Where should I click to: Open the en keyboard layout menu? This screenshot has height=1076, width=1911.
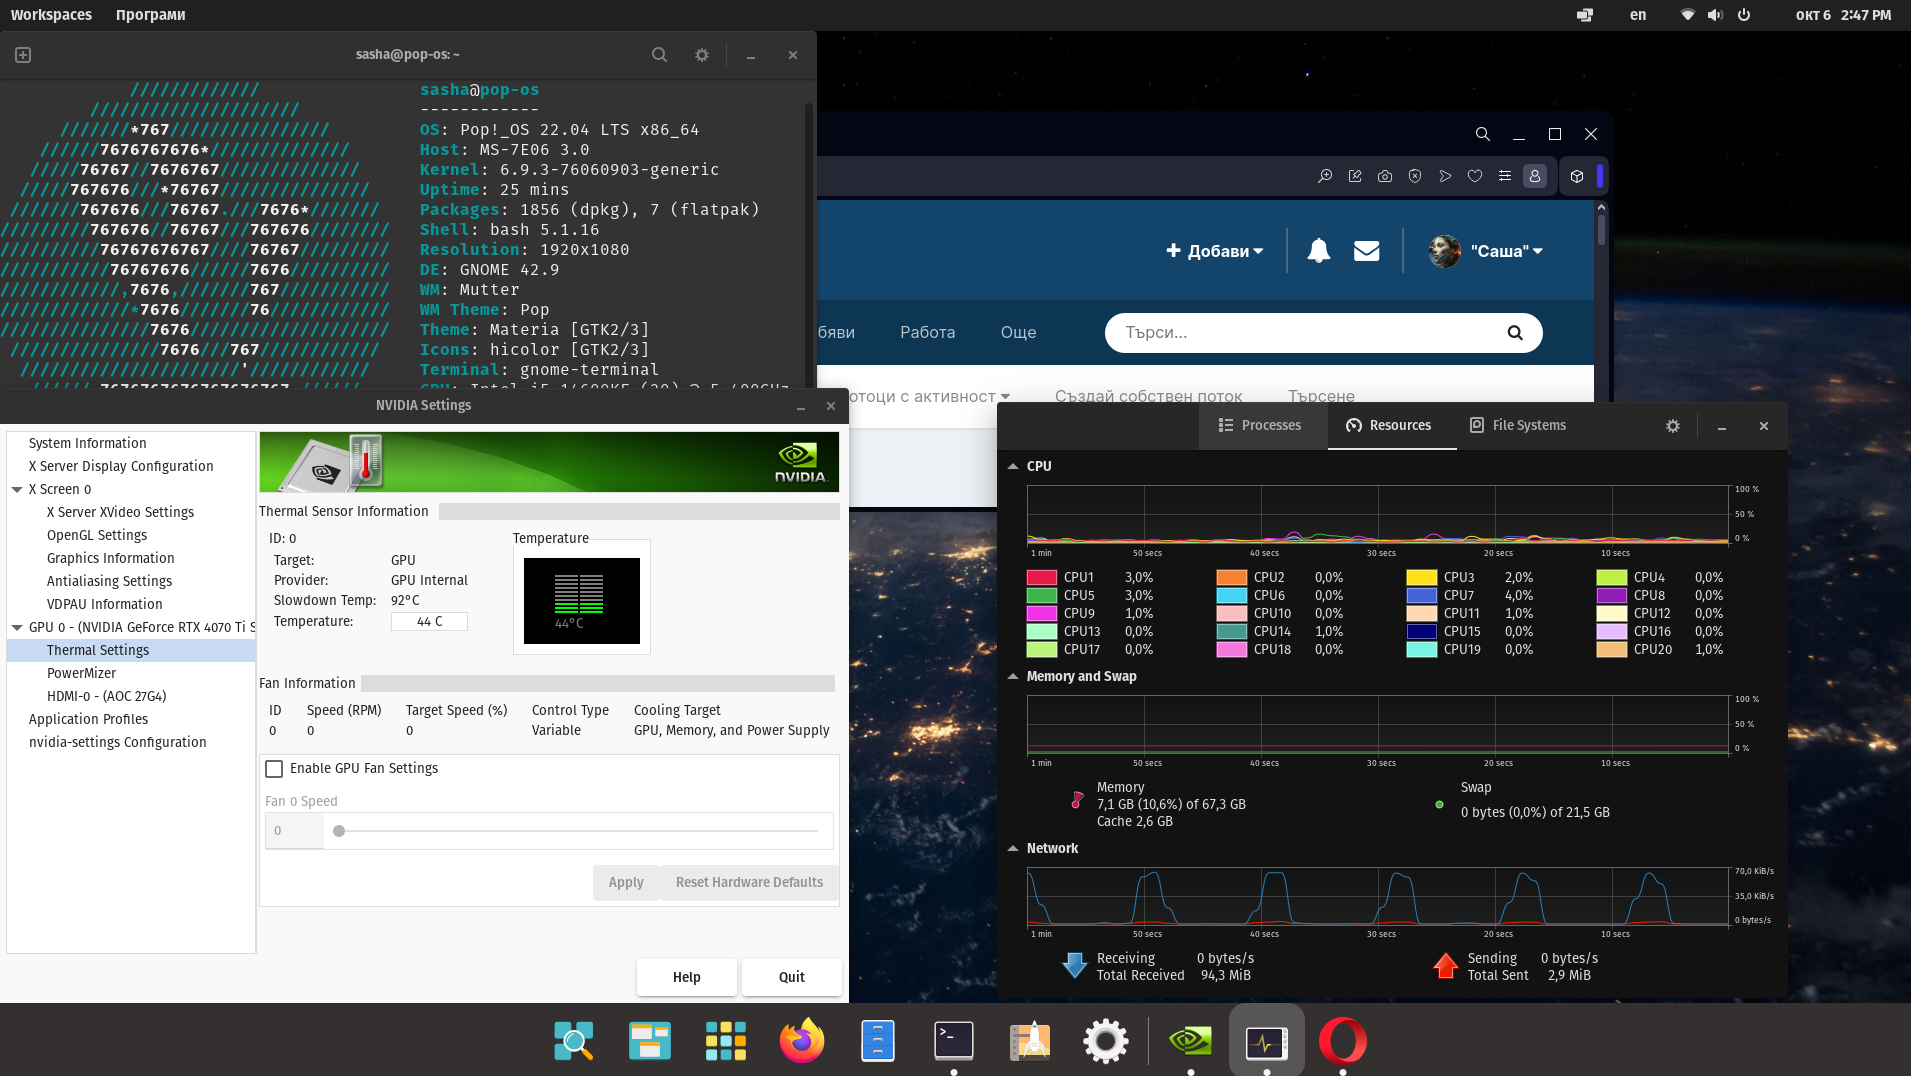coord(1638,15)
